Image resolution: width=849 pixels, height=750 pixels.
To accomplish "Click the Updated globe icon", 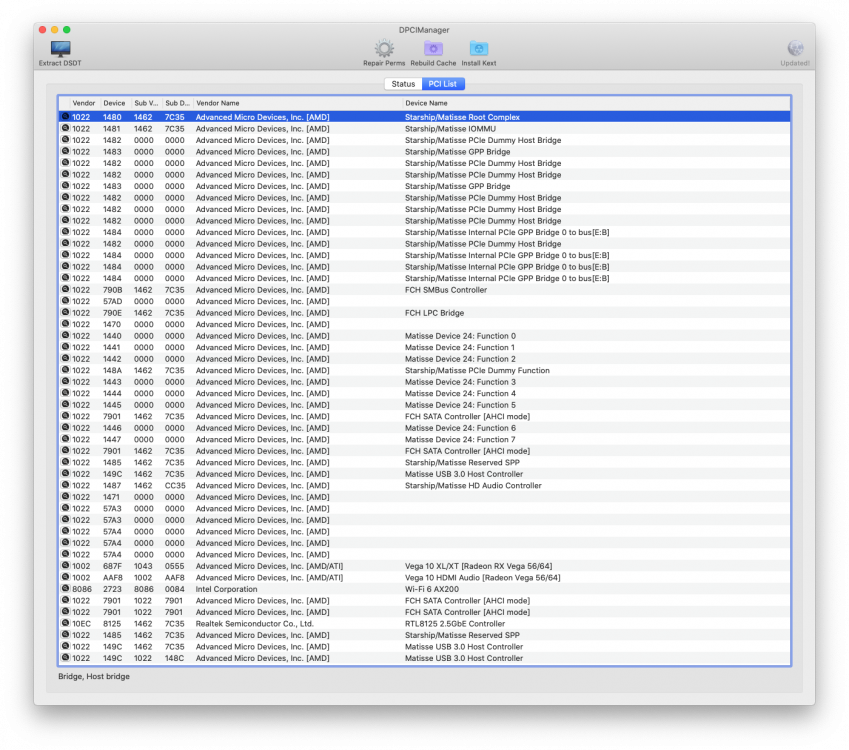I will coord(795,48).
